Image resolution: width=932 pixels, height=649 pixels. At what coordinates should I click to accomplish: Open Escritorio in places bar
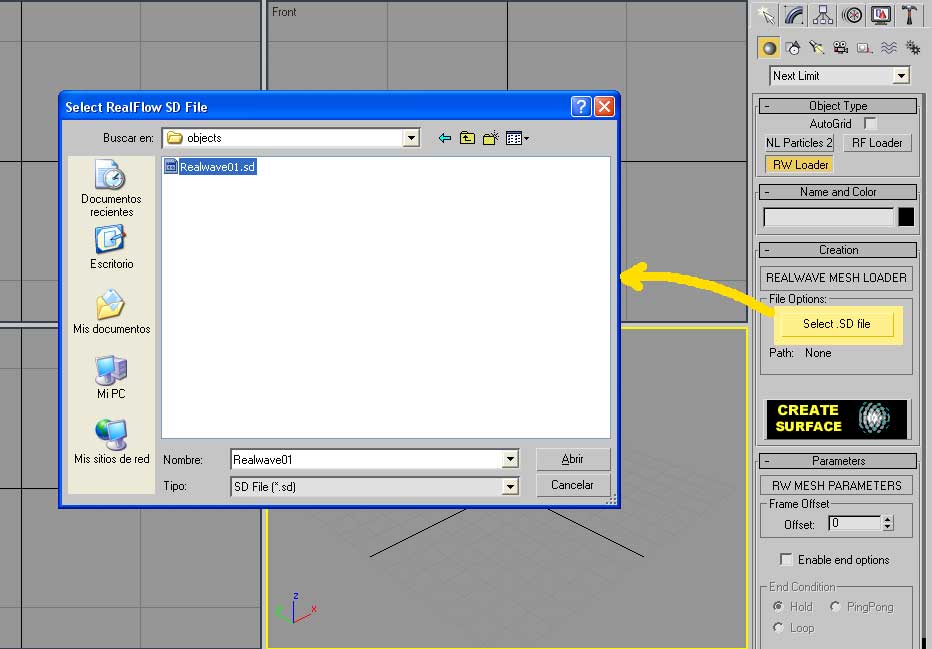111,248
